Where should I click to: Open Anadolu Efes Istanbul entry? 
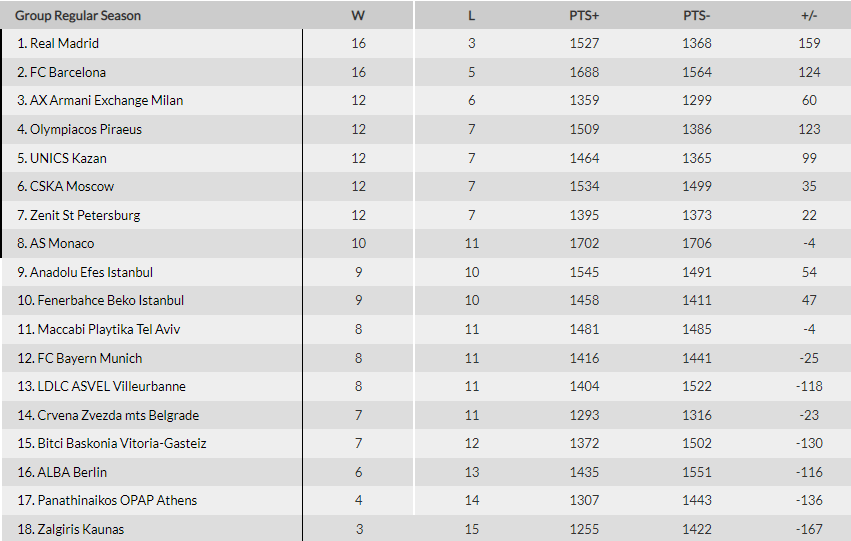pos(91,272)
